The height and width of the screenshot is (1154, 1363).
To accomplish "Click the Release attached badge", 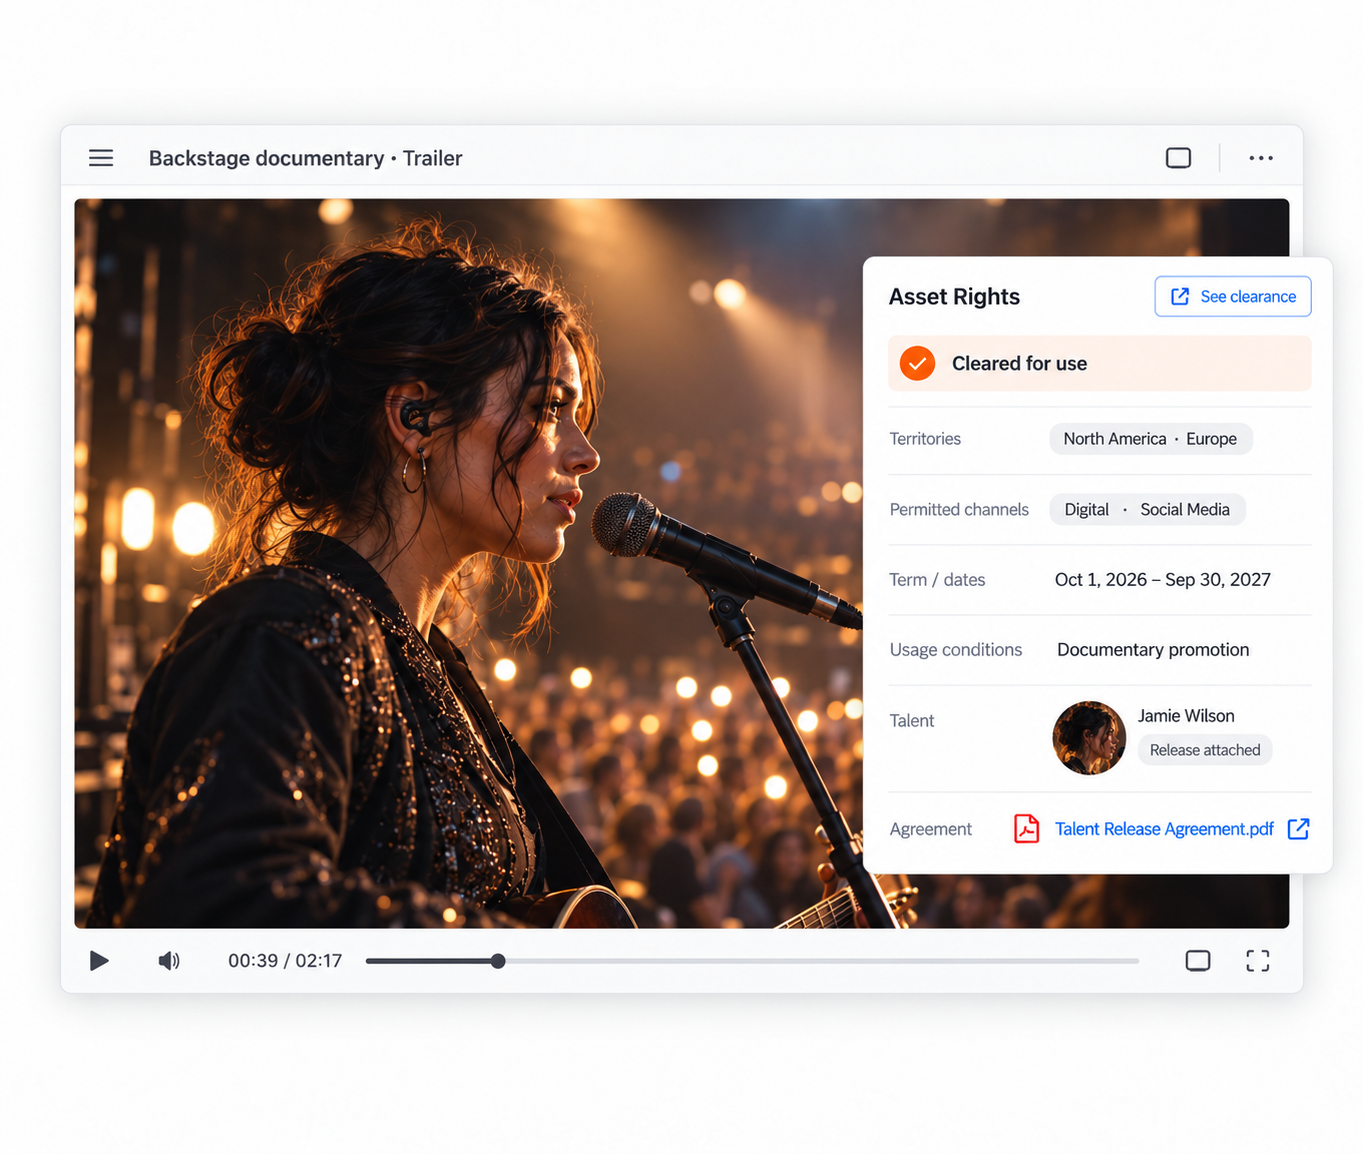I will (x=1205, y=750).
